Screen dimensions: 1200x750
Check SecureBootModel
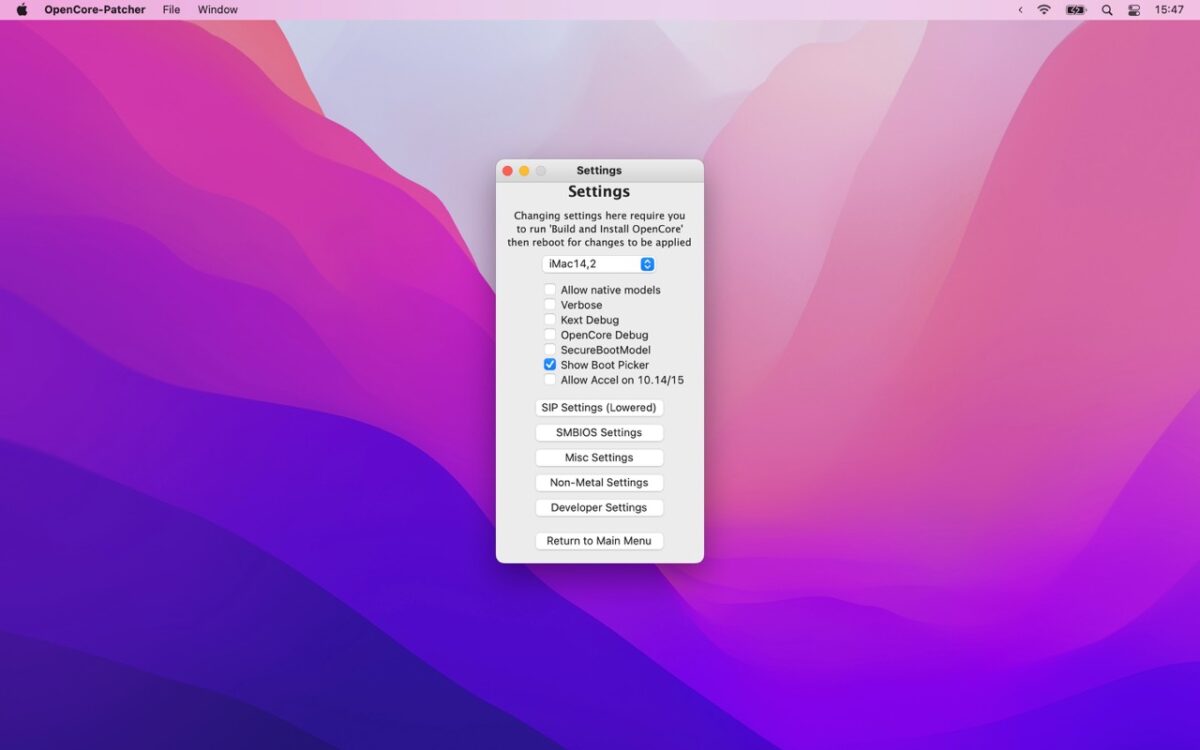click(550, 350)
